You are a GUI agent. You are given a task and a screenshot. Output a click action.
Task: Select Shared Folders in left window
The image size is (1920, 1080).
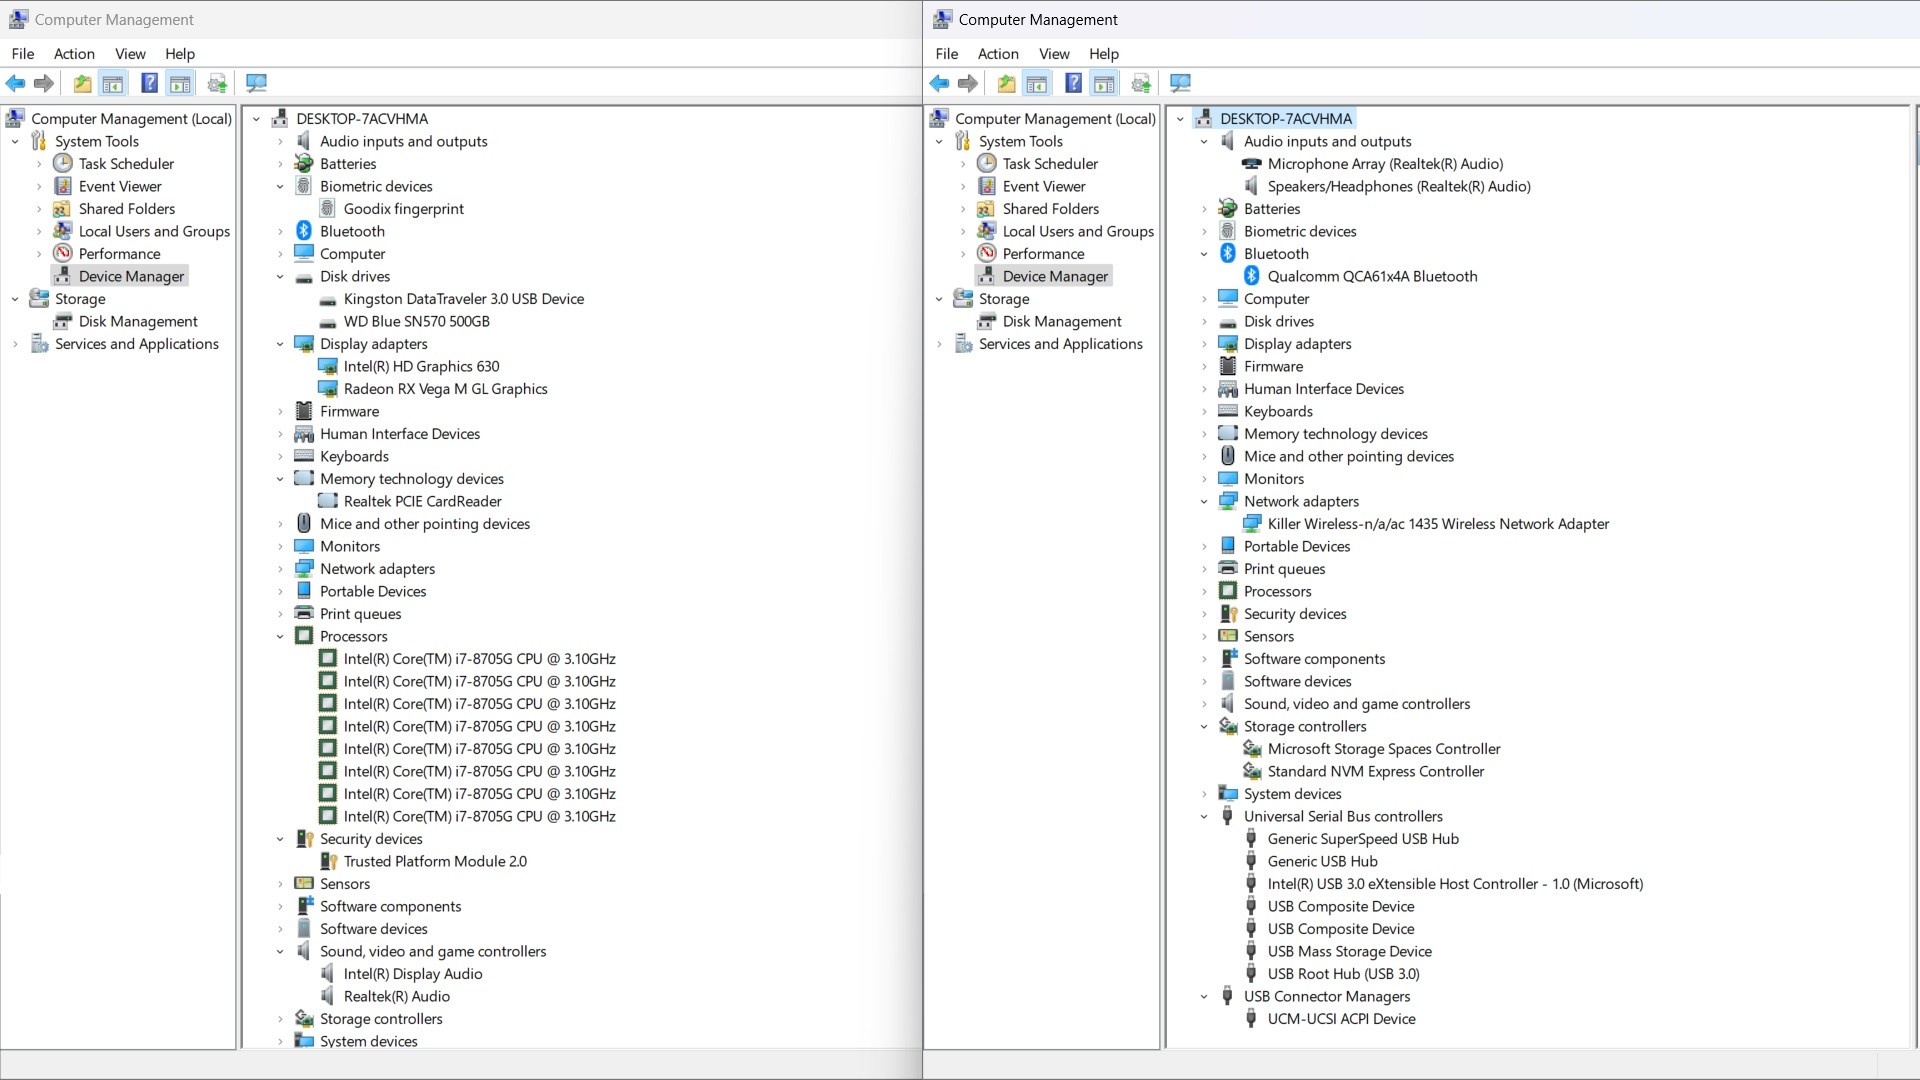127,209
